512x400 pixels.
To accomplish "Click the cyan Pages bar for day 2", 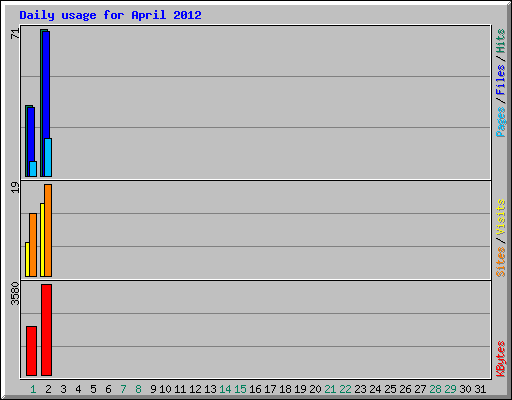I will [48, 157].
